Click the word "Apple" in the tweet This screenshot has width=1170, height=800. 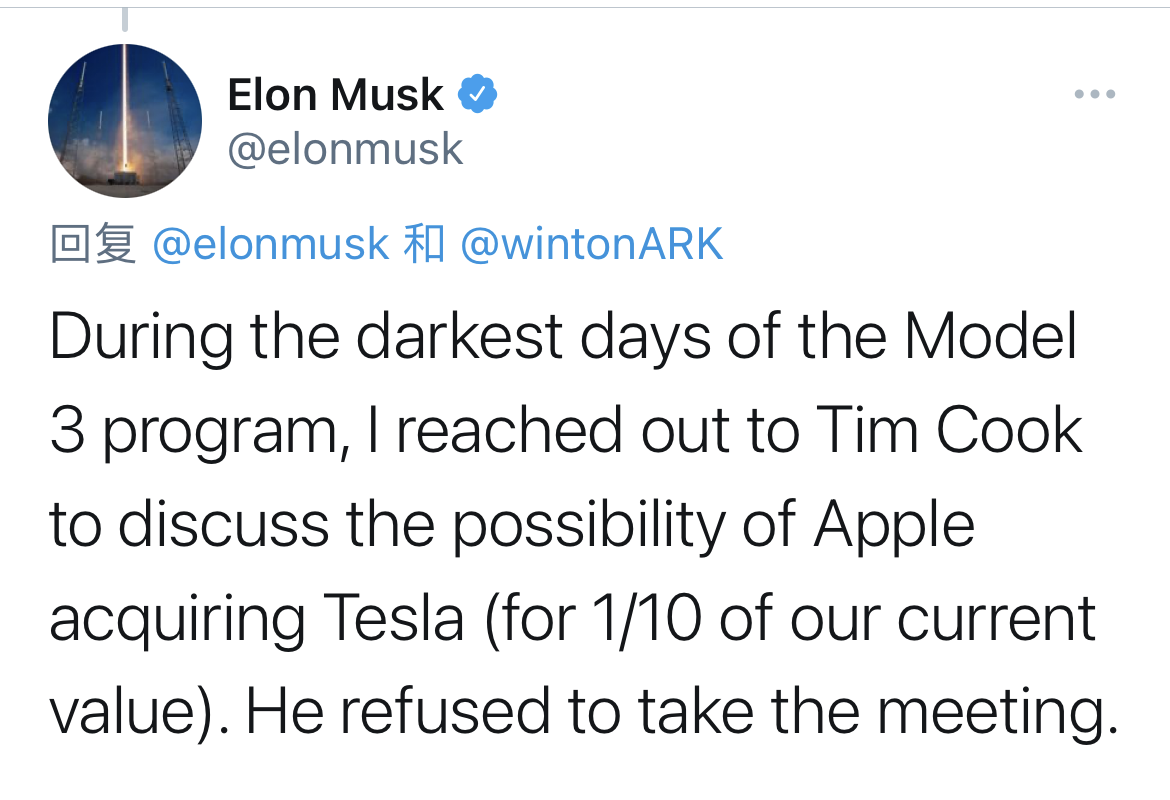tap(894, 525)
